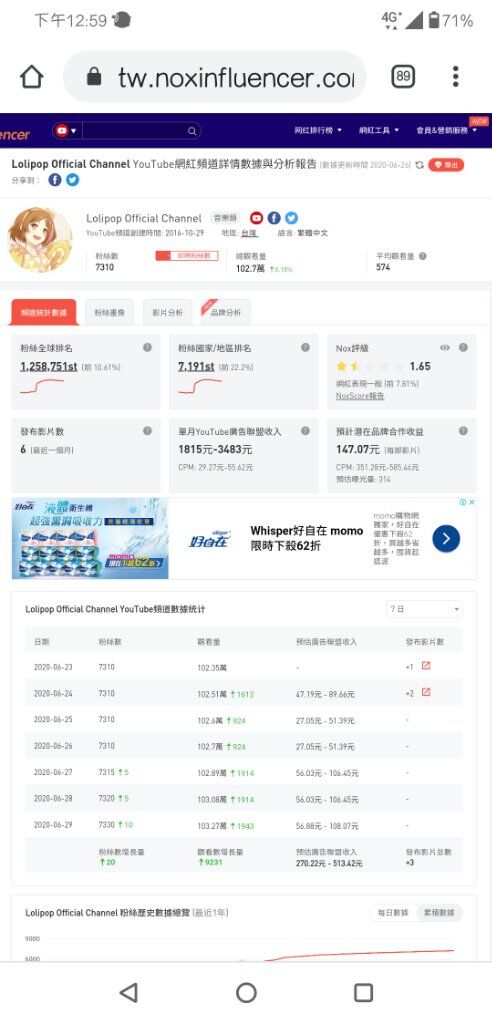Open the 7日 period dropdown
Screen dimensions: 492x1024
point(424,609)
